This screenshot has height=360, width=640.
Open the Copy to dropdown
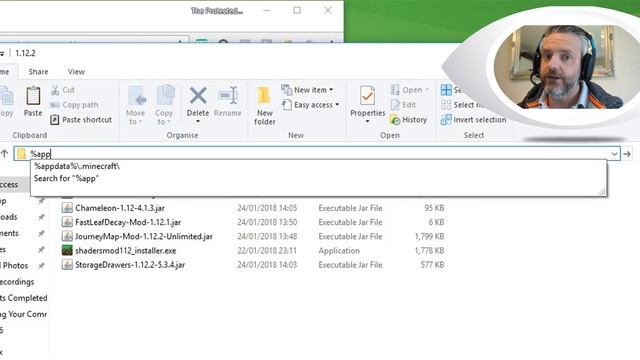(164, 105)
